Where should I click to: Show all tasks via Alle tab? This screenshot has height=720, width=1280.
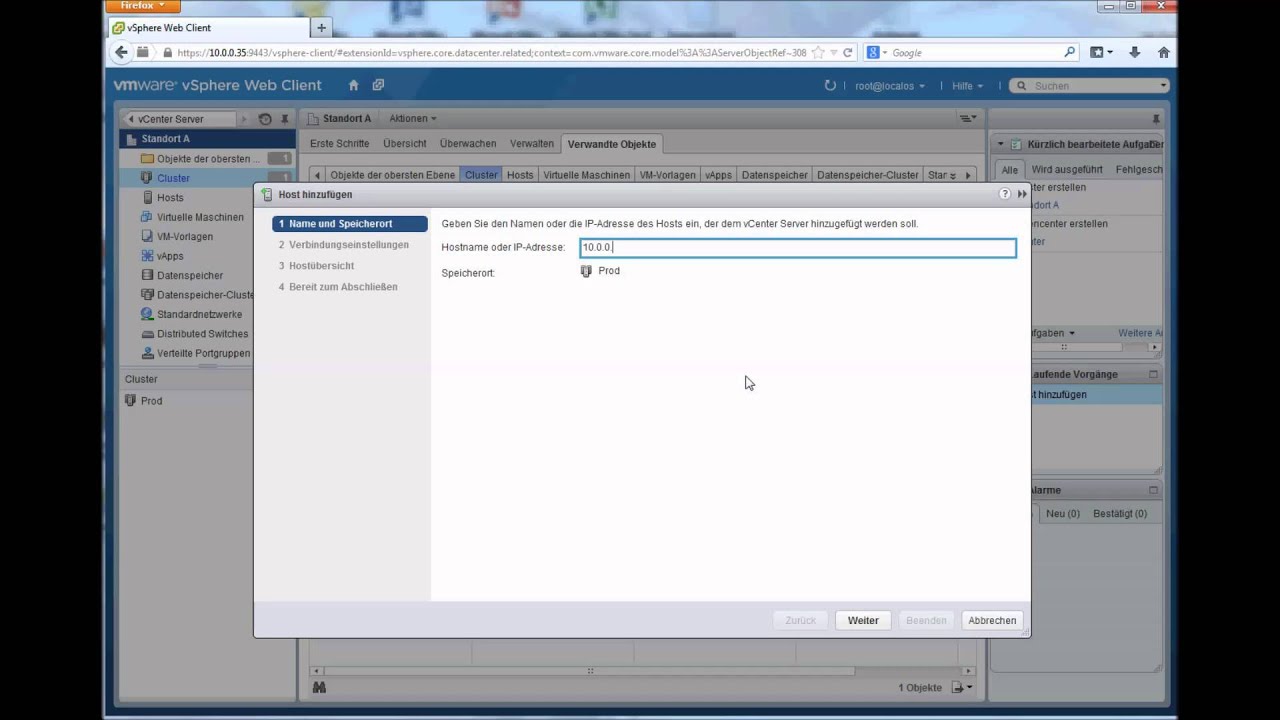[1010, 170]
